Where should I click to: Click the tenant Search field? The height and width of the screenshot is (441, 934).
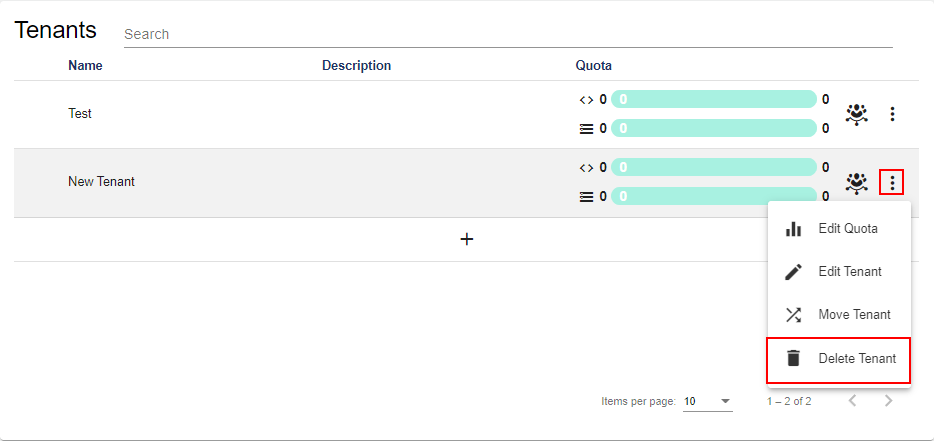(507, 34)
